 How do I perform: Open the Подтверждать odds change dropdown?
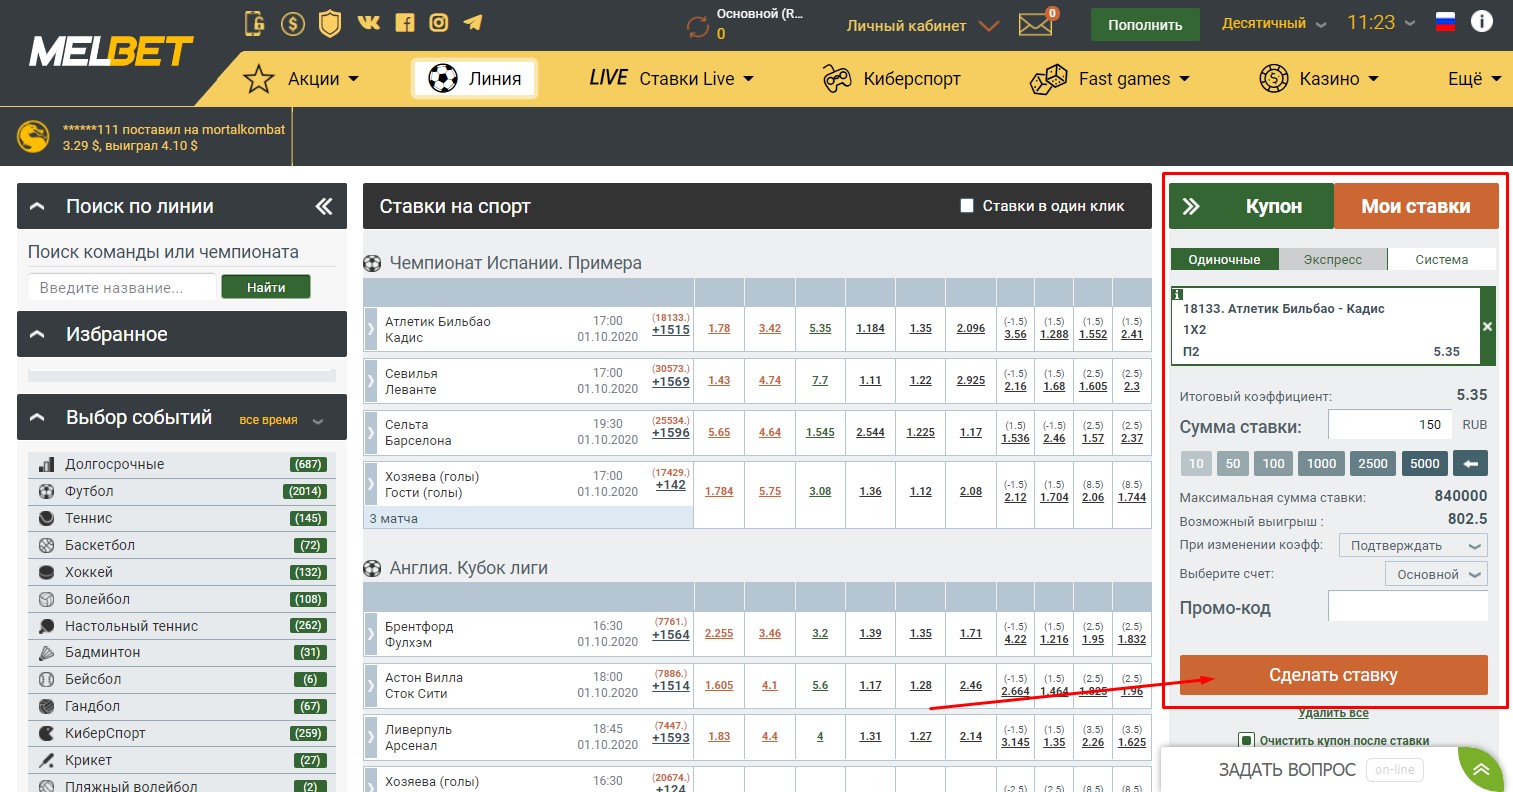point(1413,545)
